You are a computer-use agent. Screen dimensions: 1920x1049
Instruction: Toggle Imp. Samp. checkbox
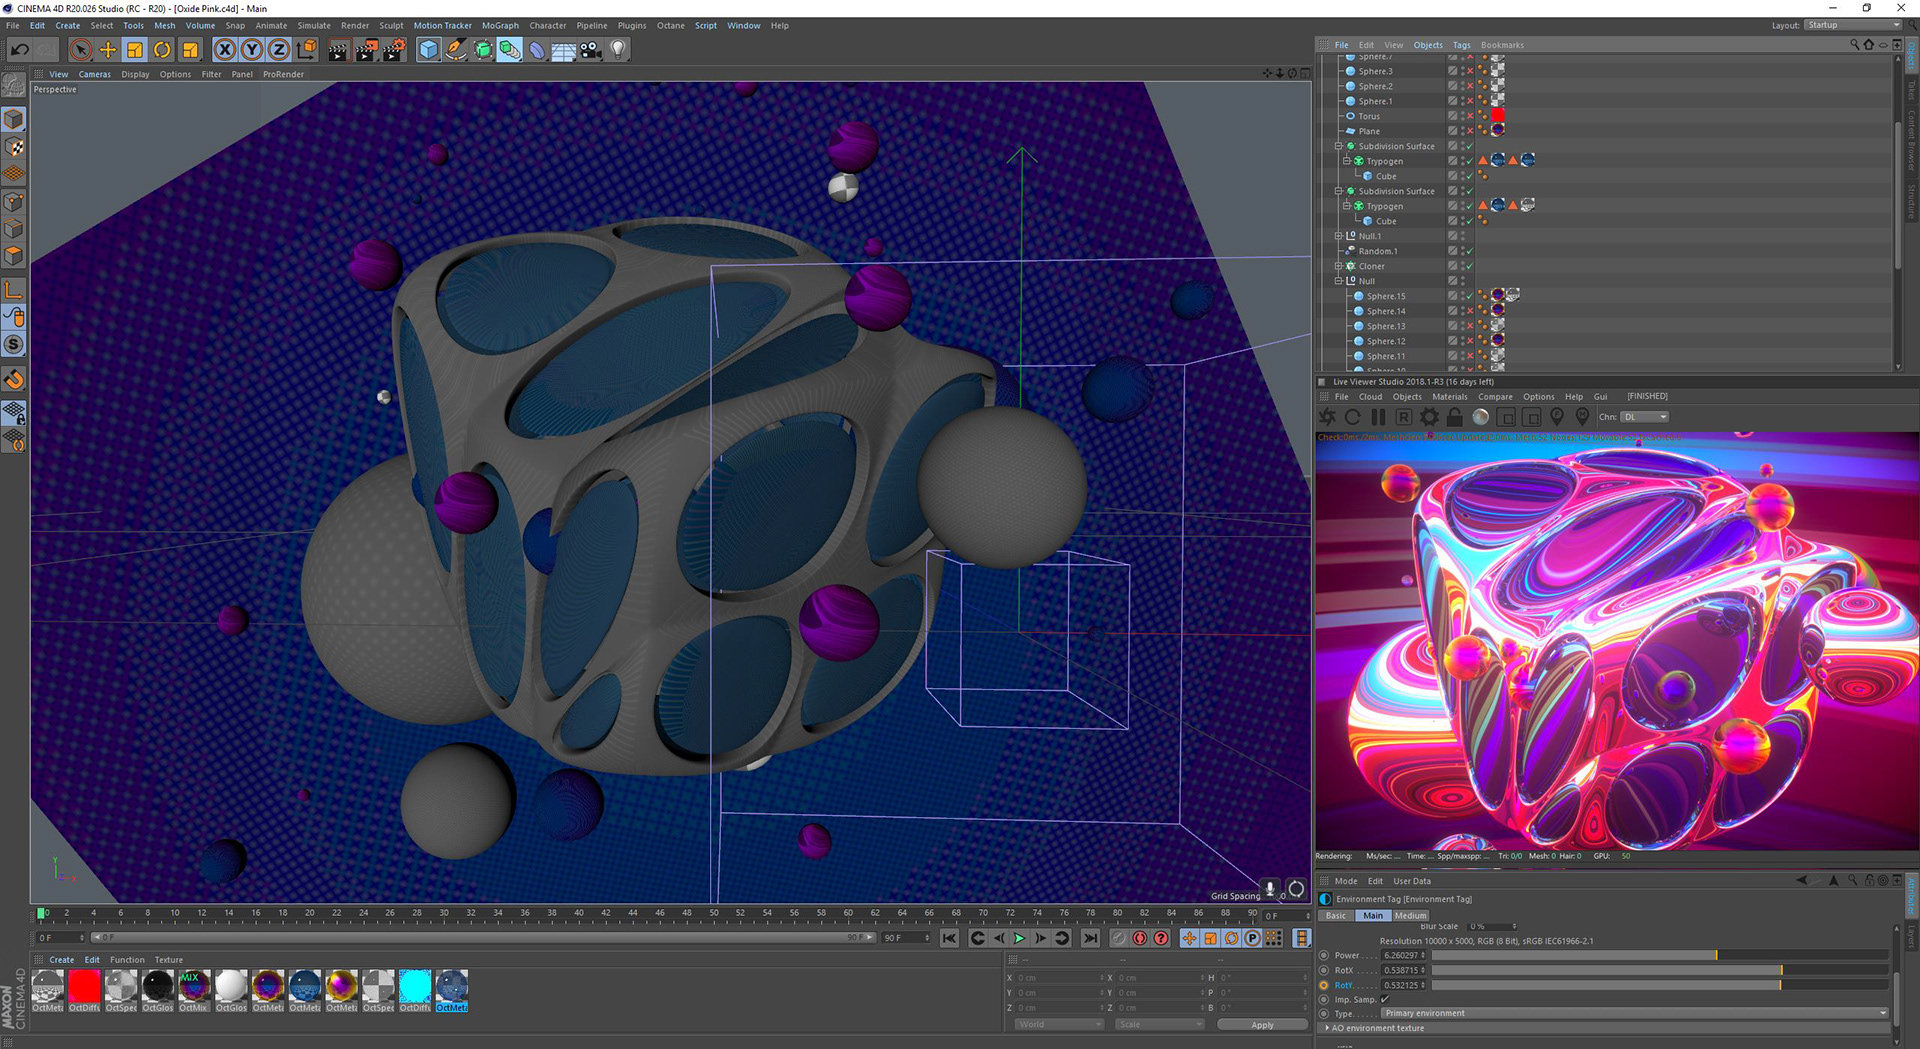tap(1385, 999)
